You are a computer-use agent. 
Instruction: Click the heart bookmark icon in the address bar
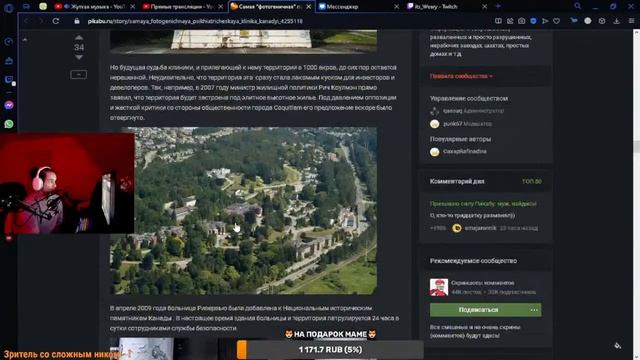[556, 21]
